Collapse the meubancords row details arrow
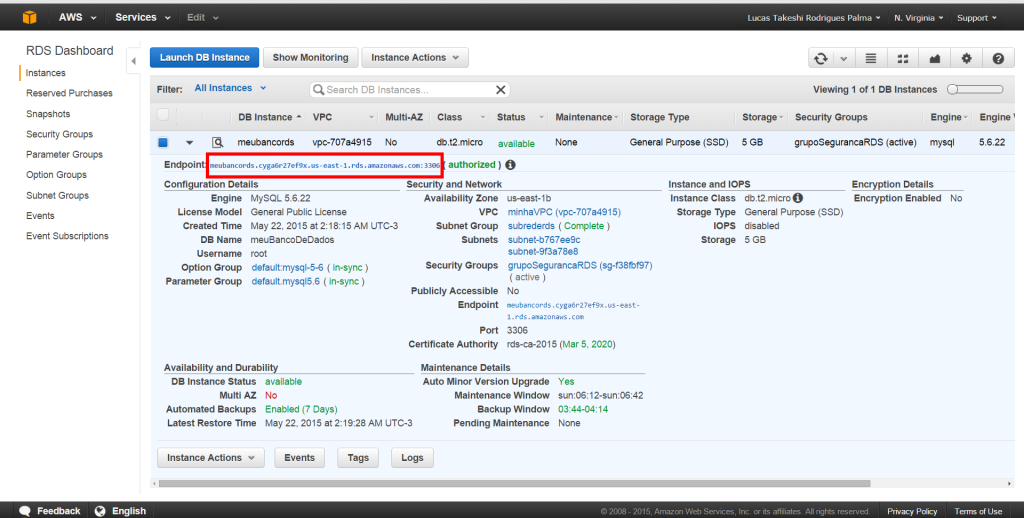Screen dimensions: 1024x518 pyautogui.click(x=189, y=143)
